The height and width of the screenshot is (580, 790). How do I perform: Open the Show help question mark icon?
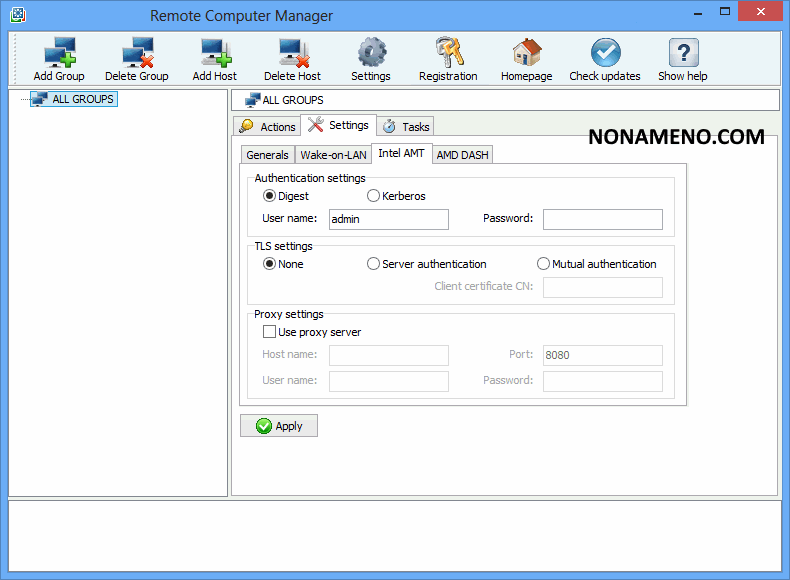[683, 52]
